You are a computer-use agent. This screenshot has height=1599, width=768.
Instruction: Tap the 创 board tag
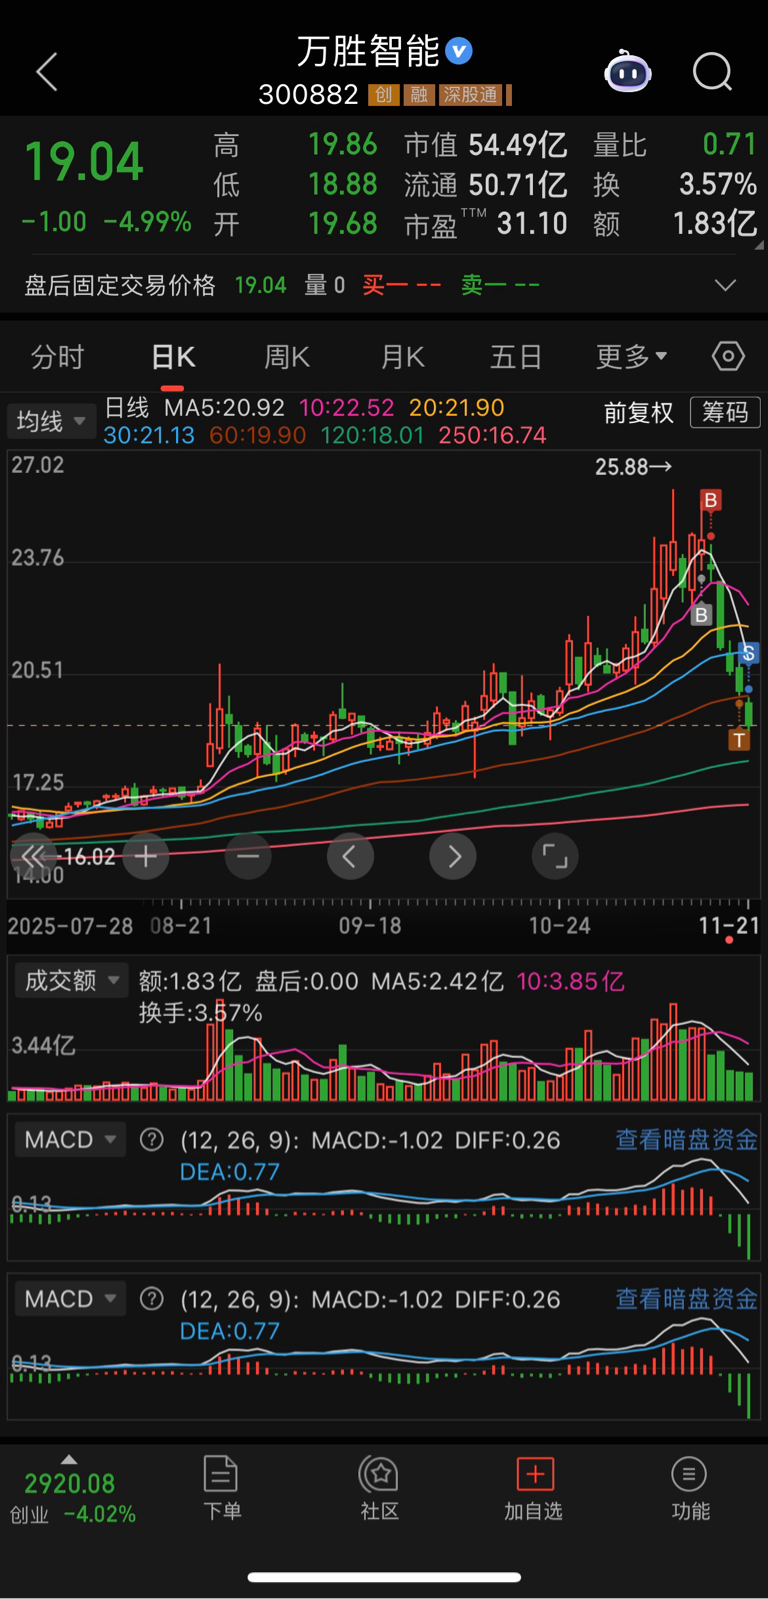coord(384,95)
